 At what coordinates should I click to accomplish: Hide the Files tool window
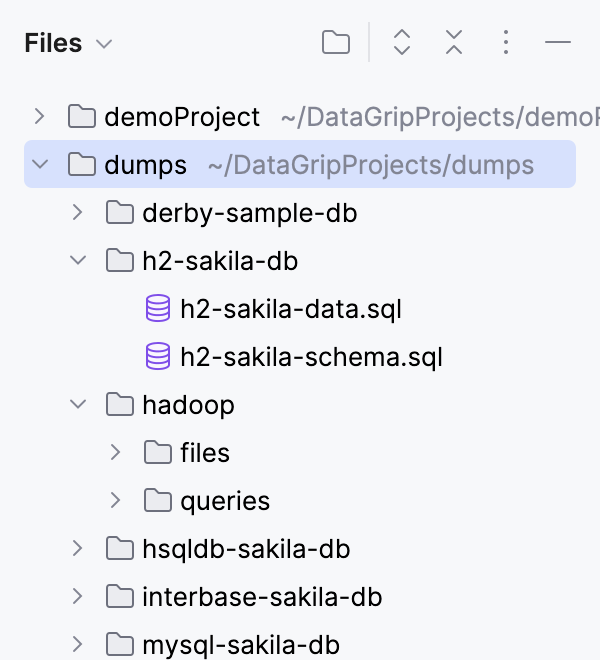pyautogui.click(x=557, y=42)
